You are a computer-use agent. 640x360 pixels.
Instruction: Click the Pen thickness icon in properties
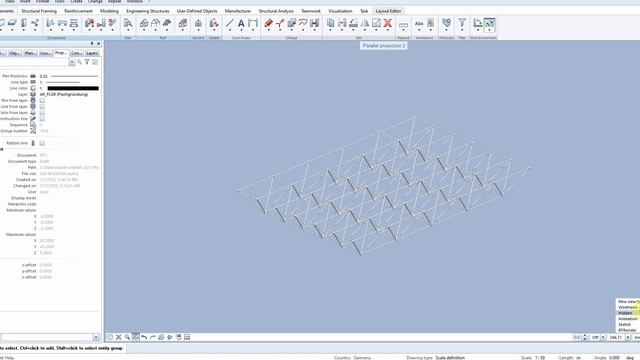(x=33, y=76)
